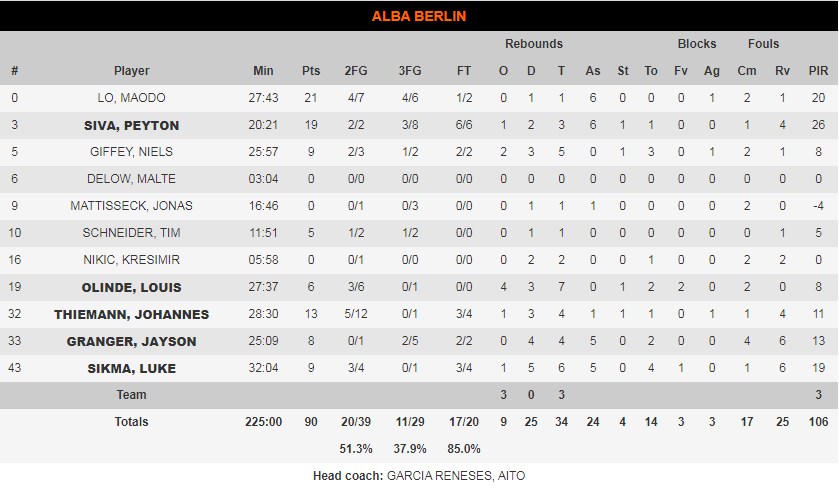Click on GIFFEY, NIELS name

point(131,152)
